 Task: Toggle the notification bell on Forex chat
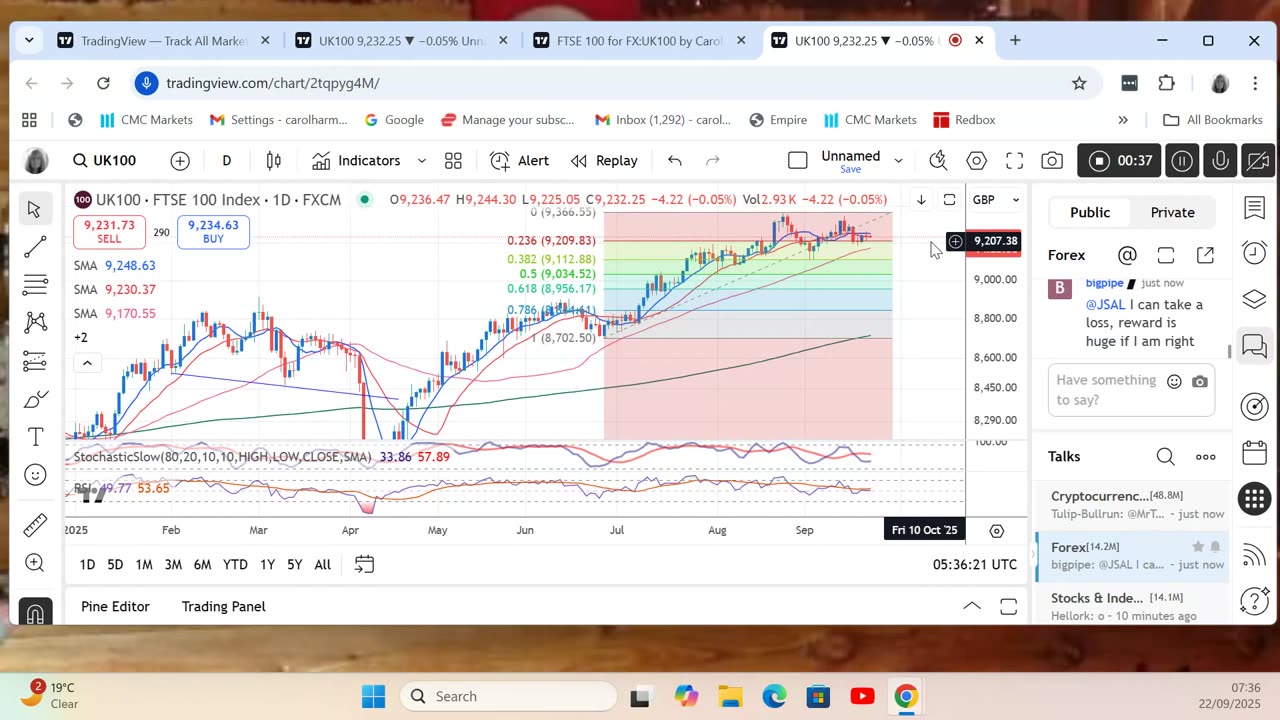(x=1216, y=547)
